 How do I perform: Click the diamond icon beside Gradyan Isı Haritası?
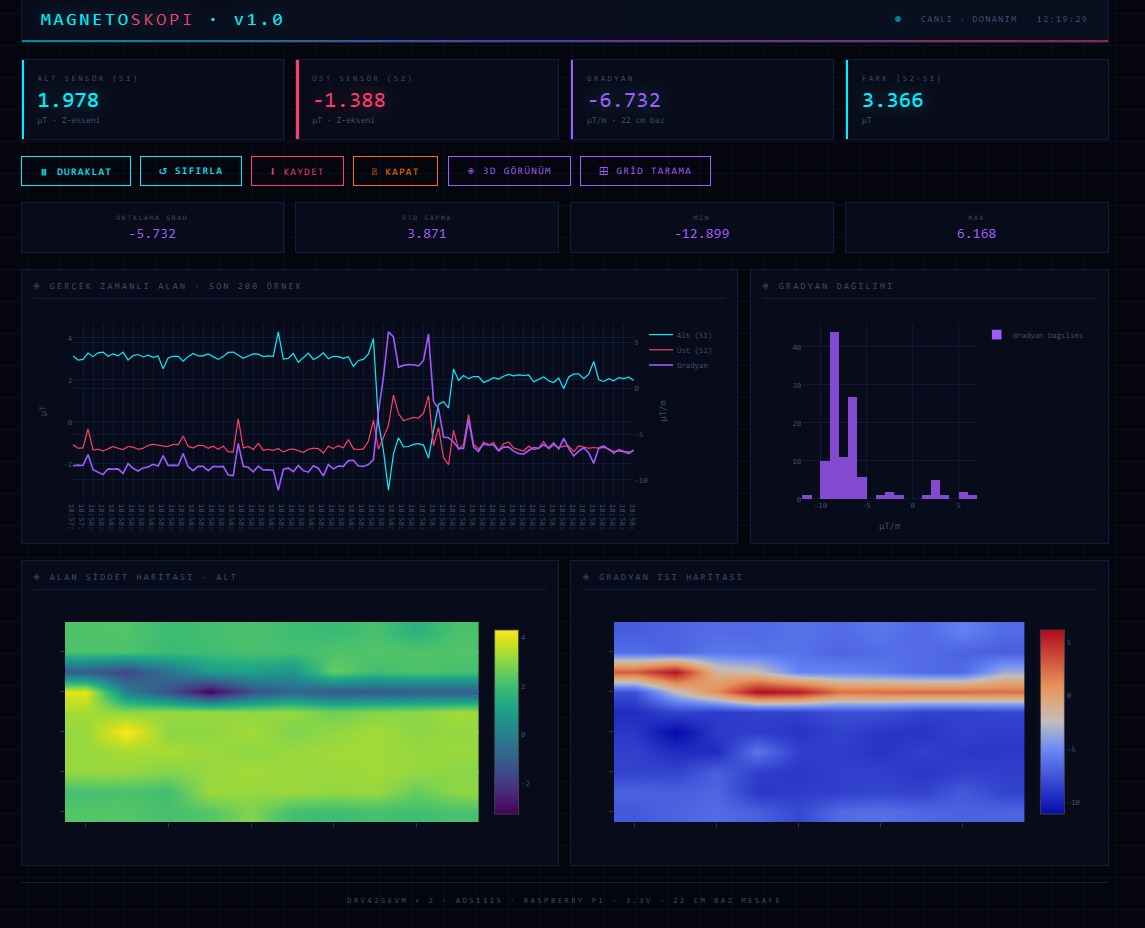coord(587,577)
